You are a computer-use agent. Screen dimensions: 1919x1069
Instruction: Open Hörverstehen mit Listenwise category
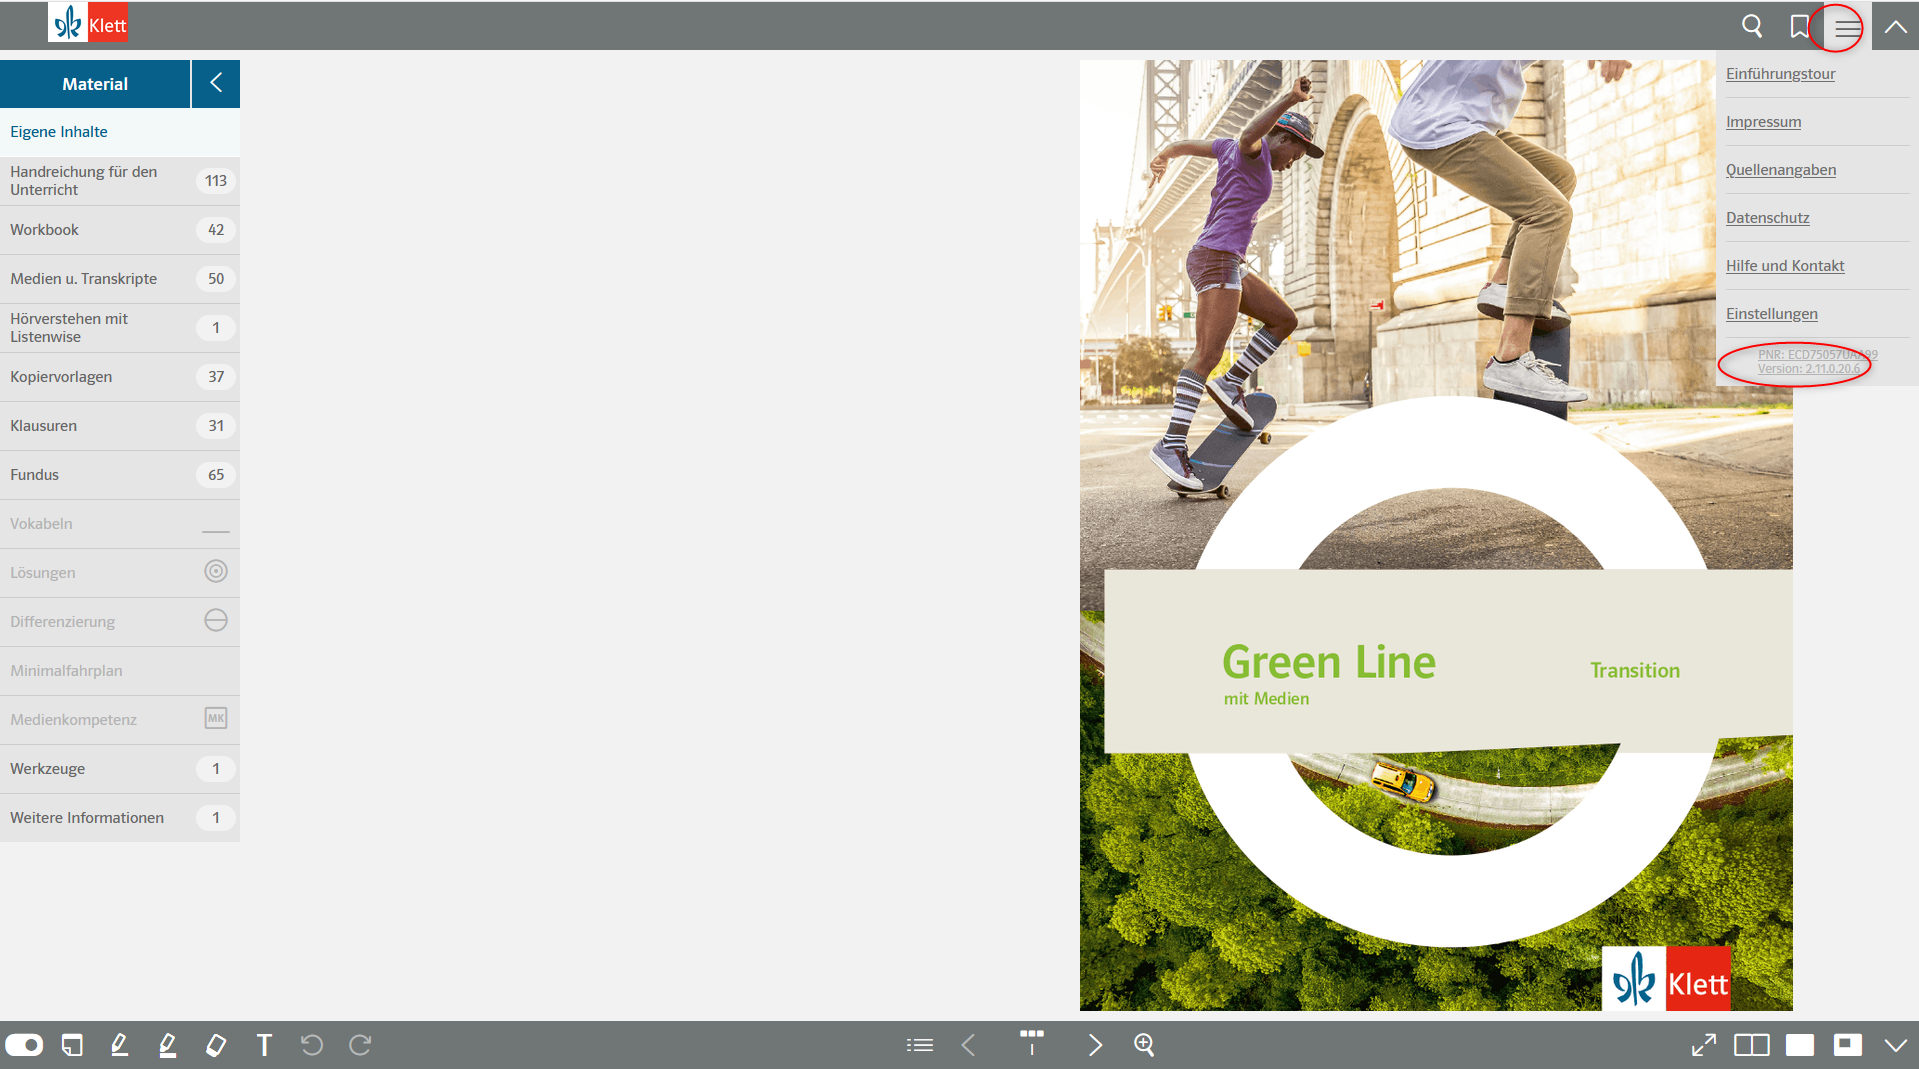tap(120, 328)
